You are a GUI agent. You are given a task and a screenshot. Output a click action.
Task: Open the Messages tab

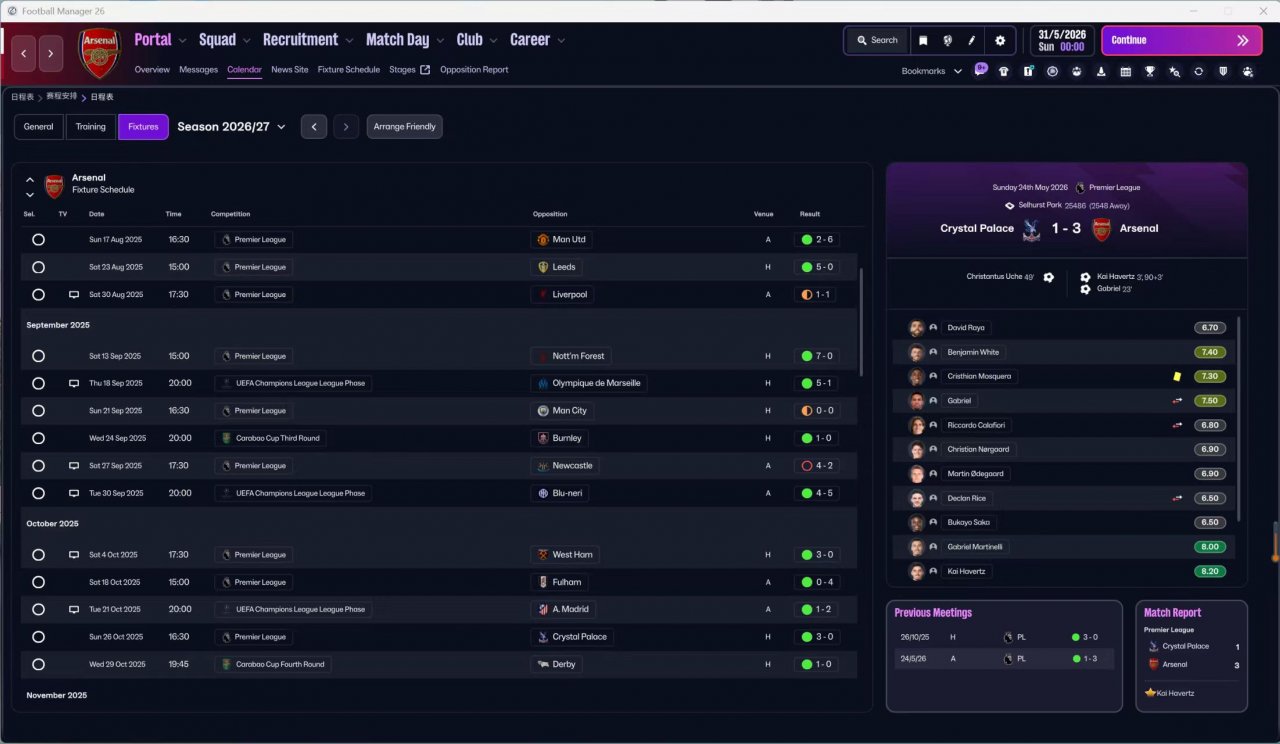pyautogui.click(x=198, y=70)
